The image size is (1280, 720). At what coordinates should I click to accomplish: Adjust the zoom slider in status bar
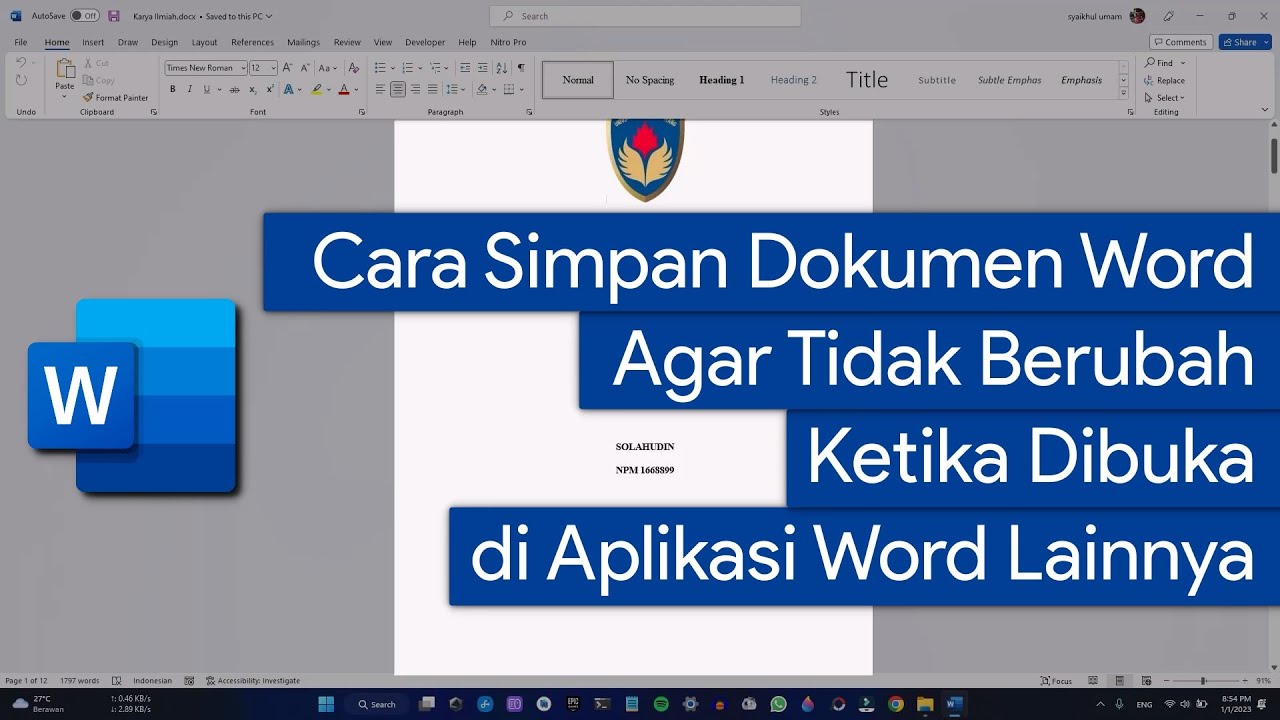click(x=1203, y=681)
